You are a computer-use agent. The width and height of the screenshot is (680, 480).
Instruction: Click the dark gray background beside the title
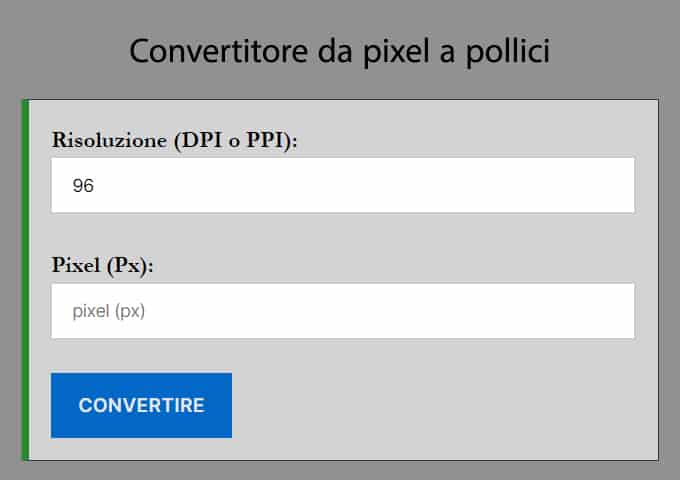620,50
